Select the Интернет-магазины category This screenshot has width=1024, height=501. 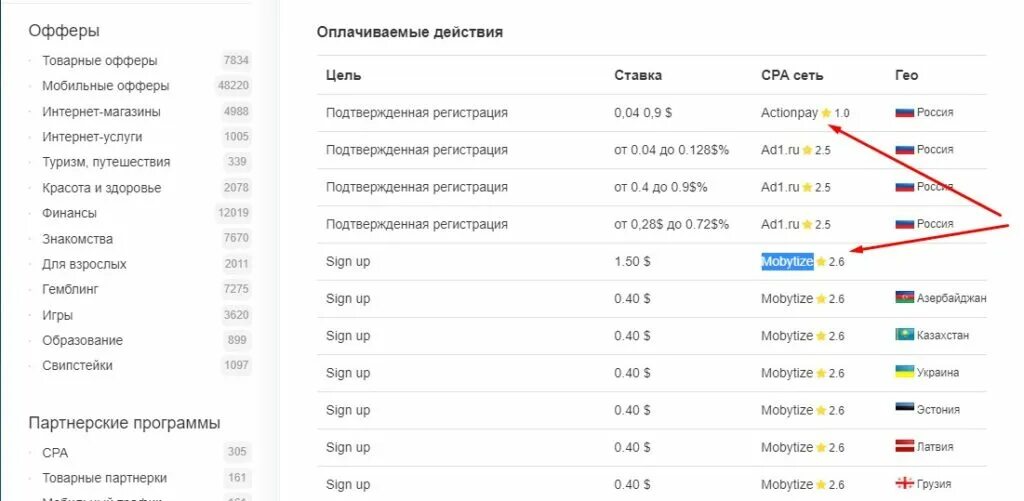pos(101,112)
